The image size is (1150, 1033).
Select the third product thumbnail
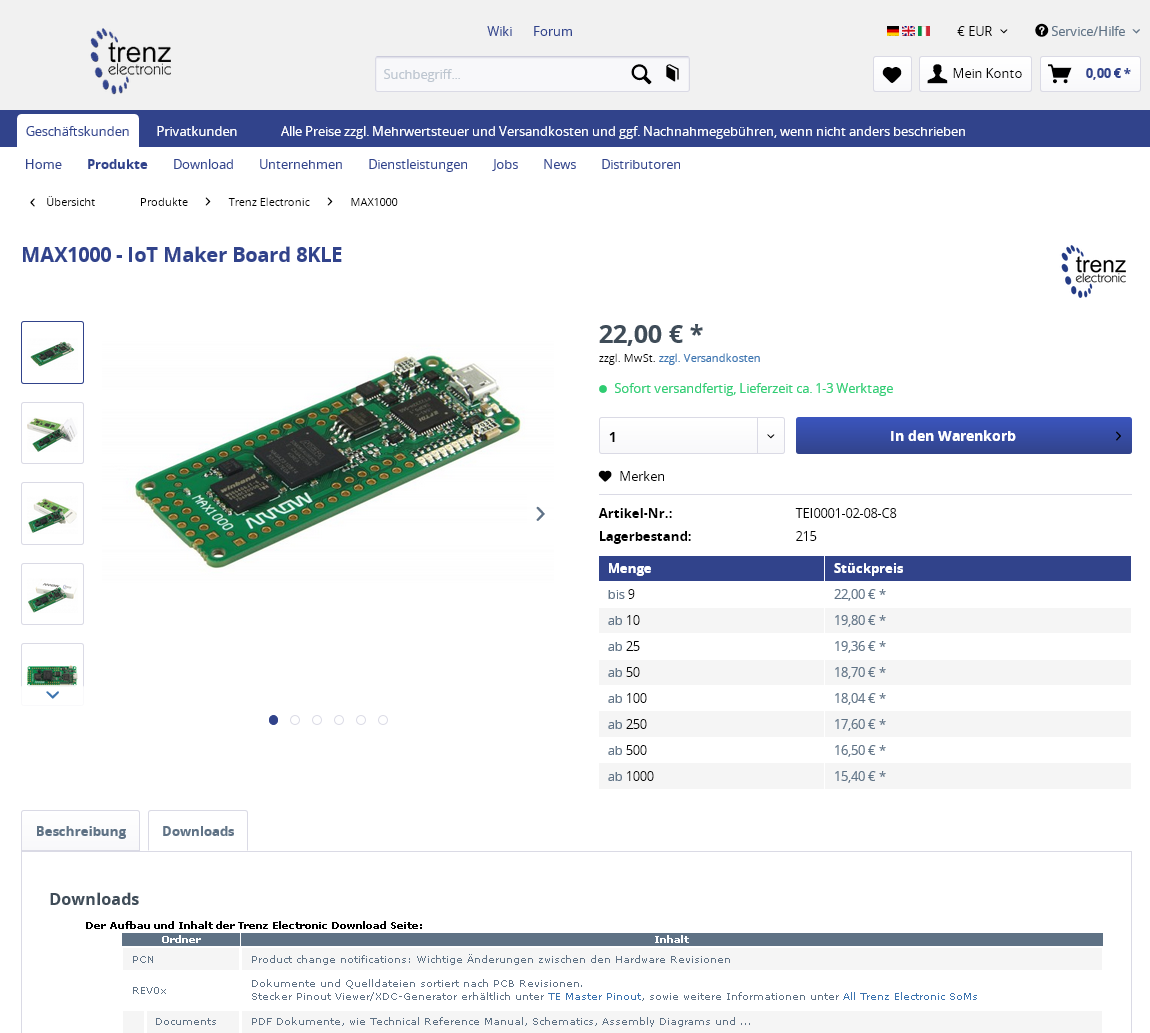(53, 514)
